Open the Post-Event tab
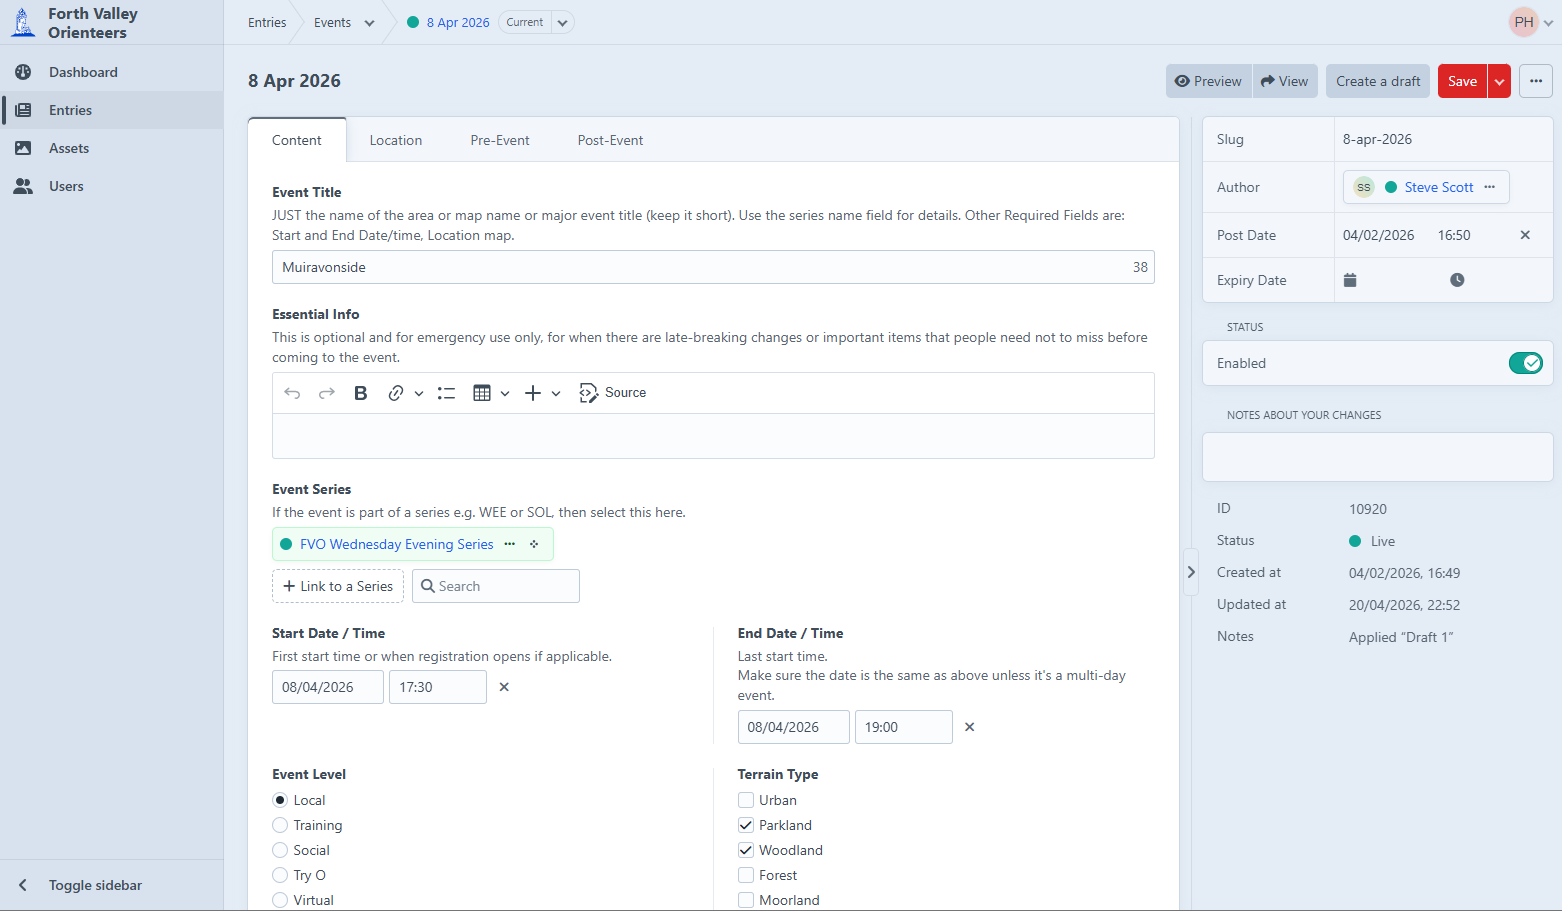The image size is (1562, 911). click(610, 140)
